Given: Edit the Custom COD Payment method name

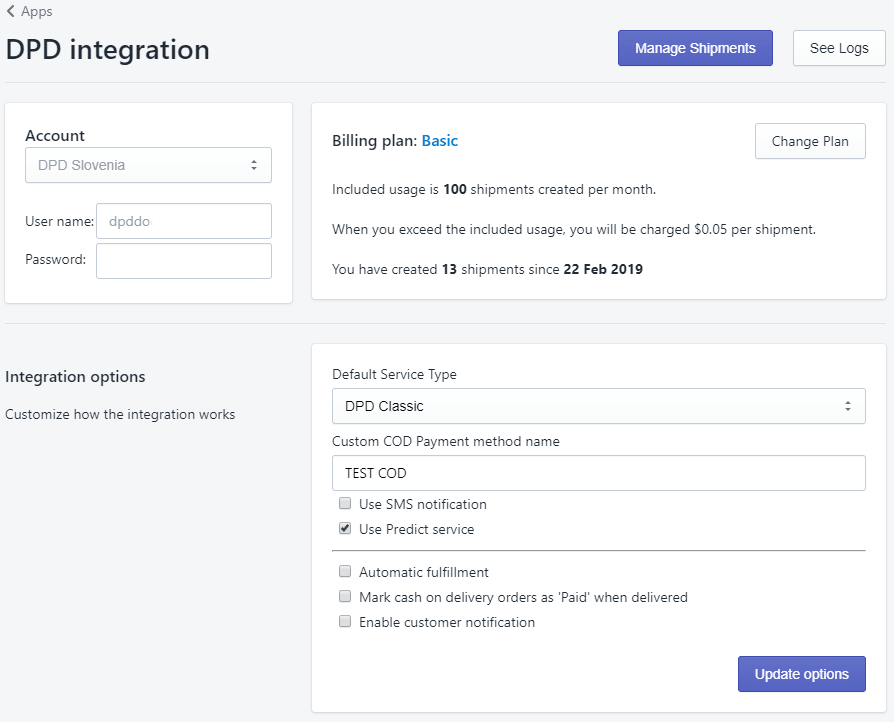Looking at the screenshot, I should (599, 473).
